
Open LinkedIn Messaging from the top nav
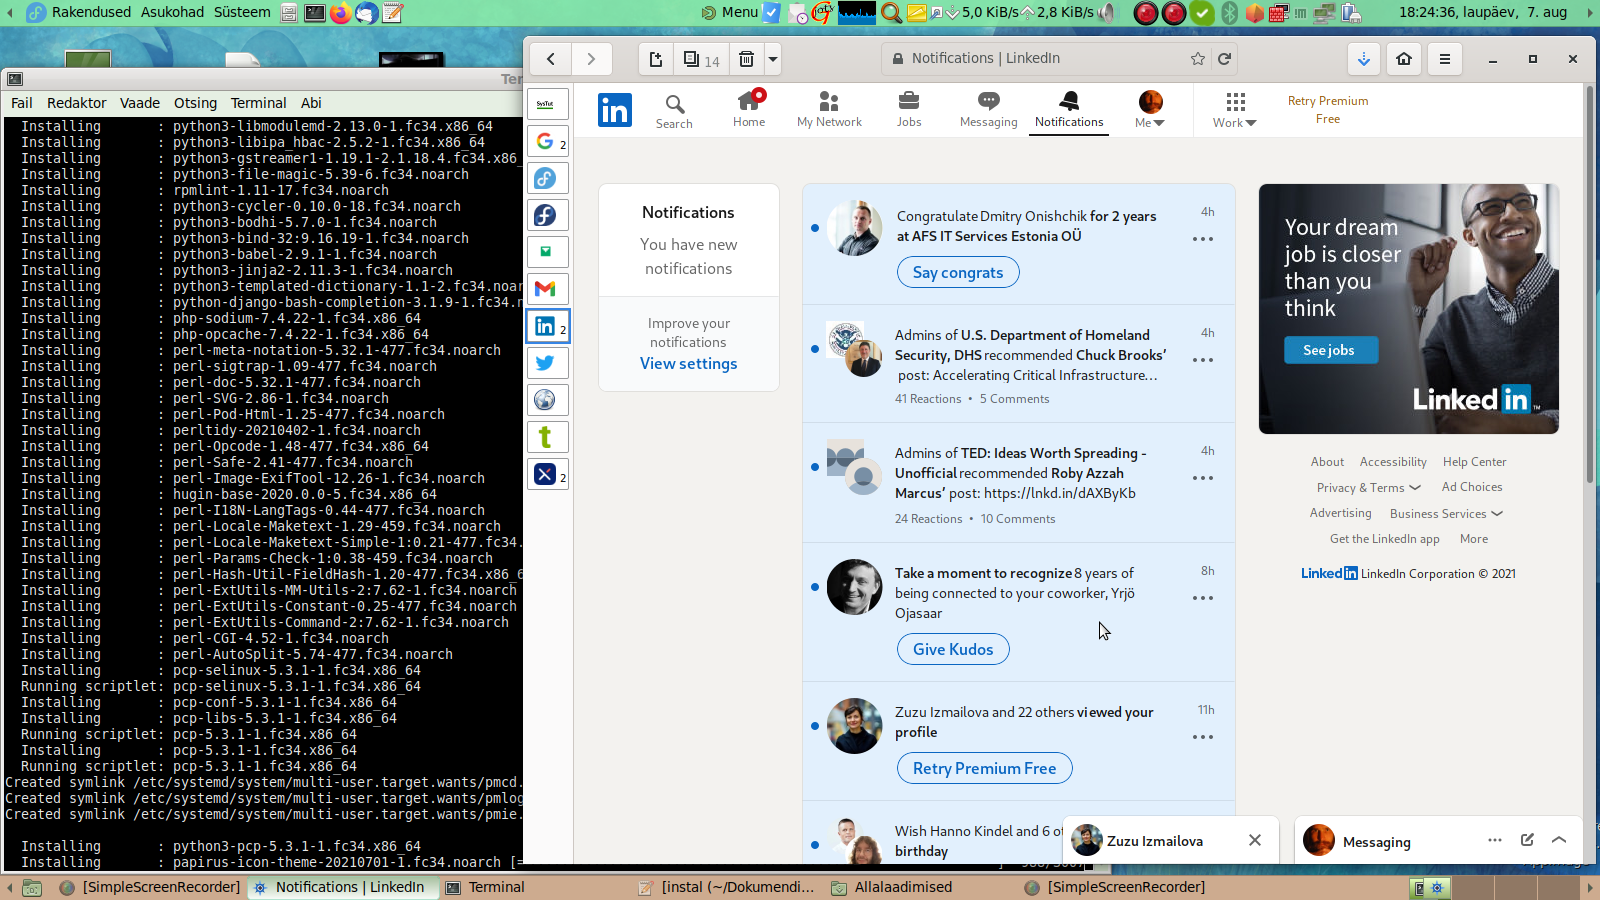click(x=988, y=109)
